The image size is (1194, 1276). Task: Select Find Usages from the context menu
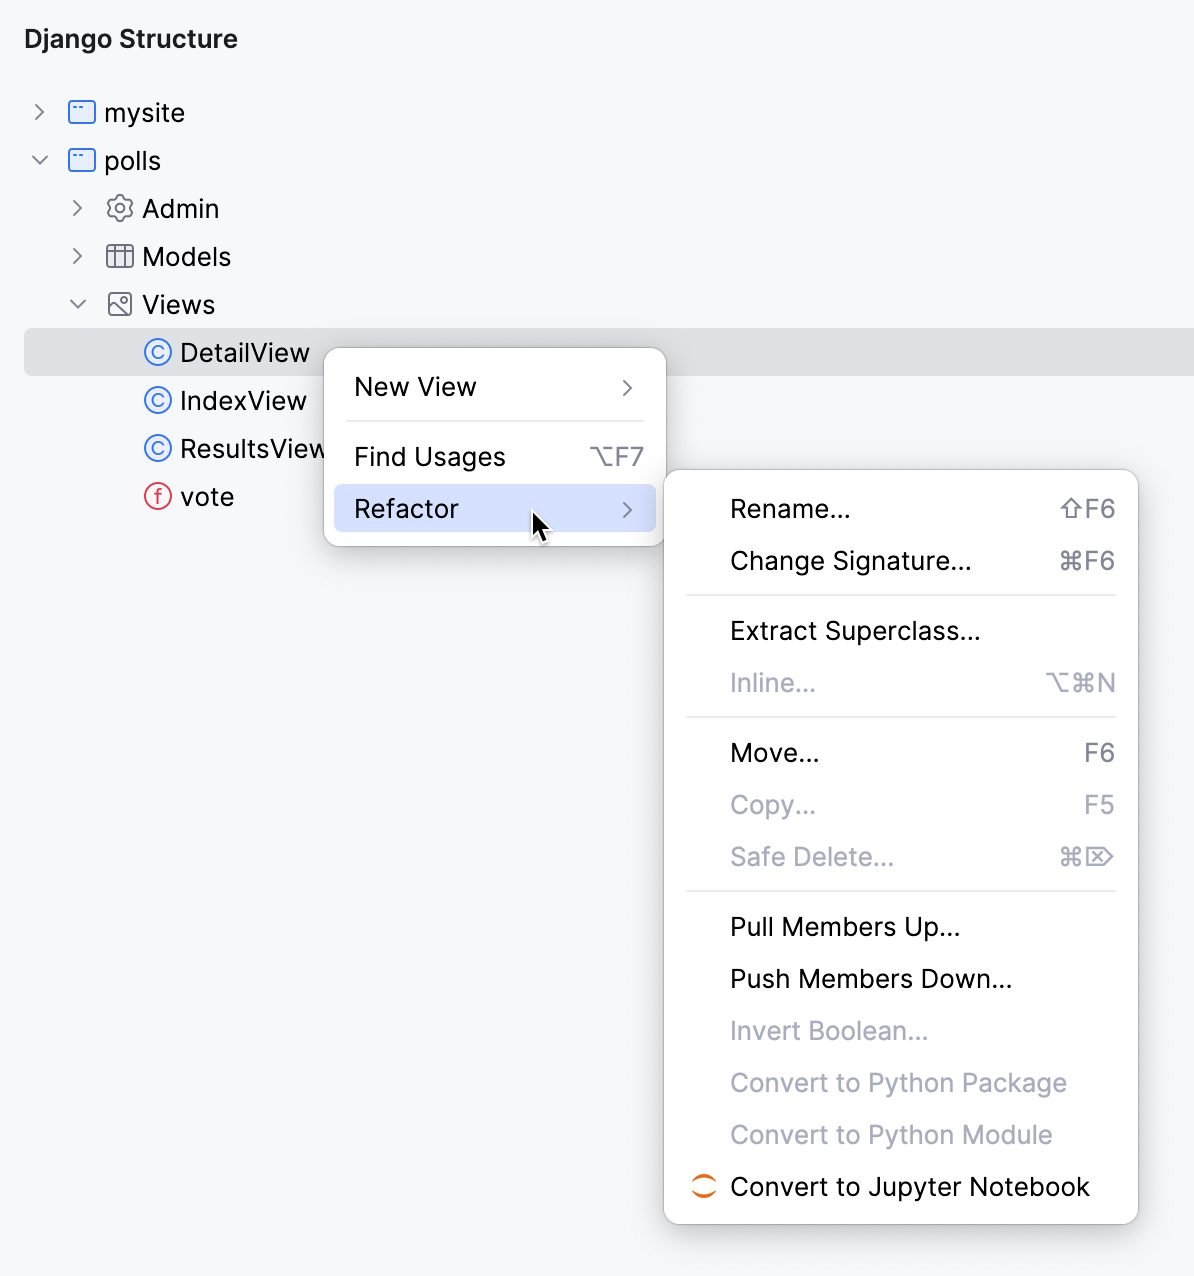click(429, 456)
